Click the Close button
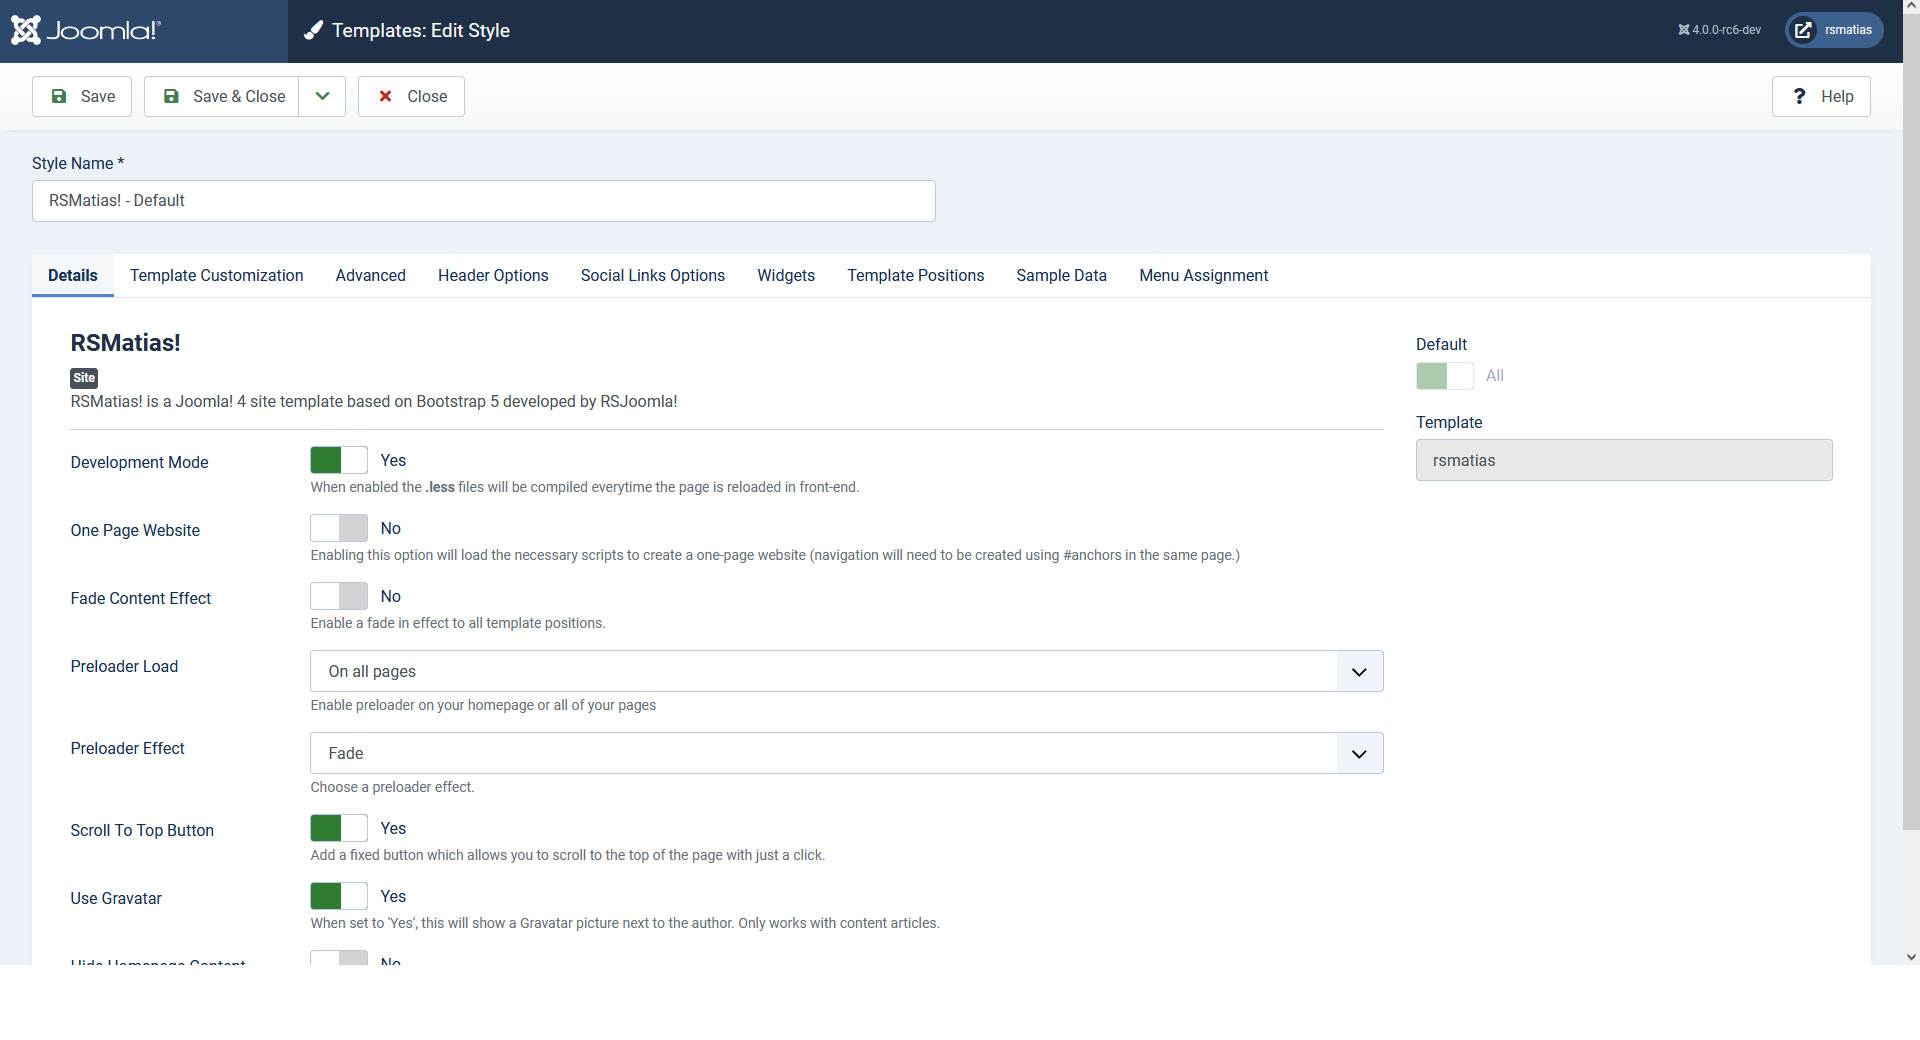The height and width of the screenshot is (1040, 1920). (x=411, y=96)
